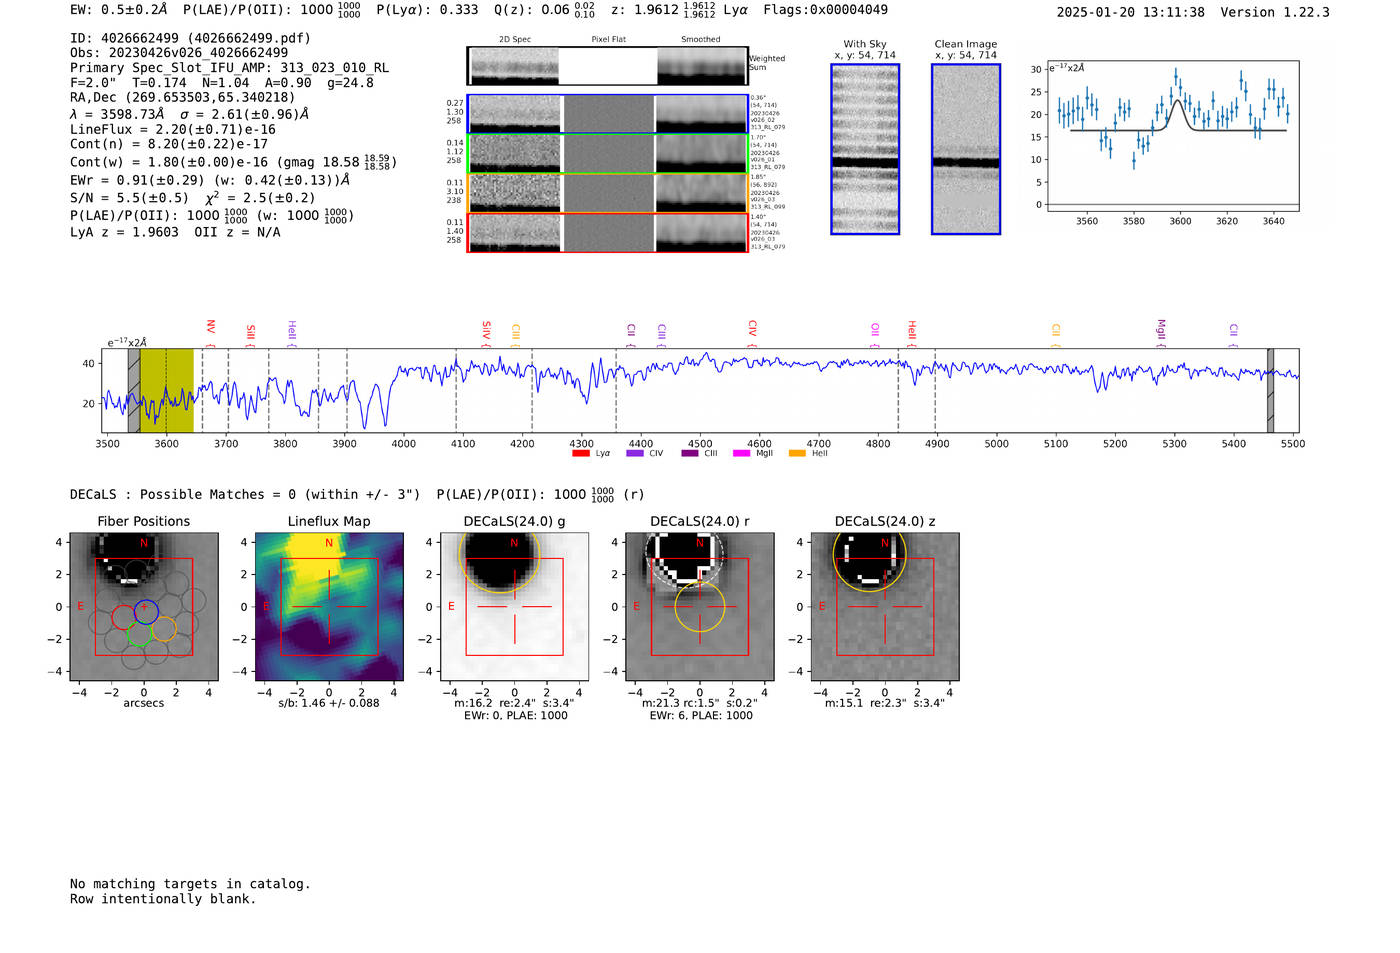Screen dimensions: 1400x953
Task: Click the CIV line marker label
Action: (753, 328)
